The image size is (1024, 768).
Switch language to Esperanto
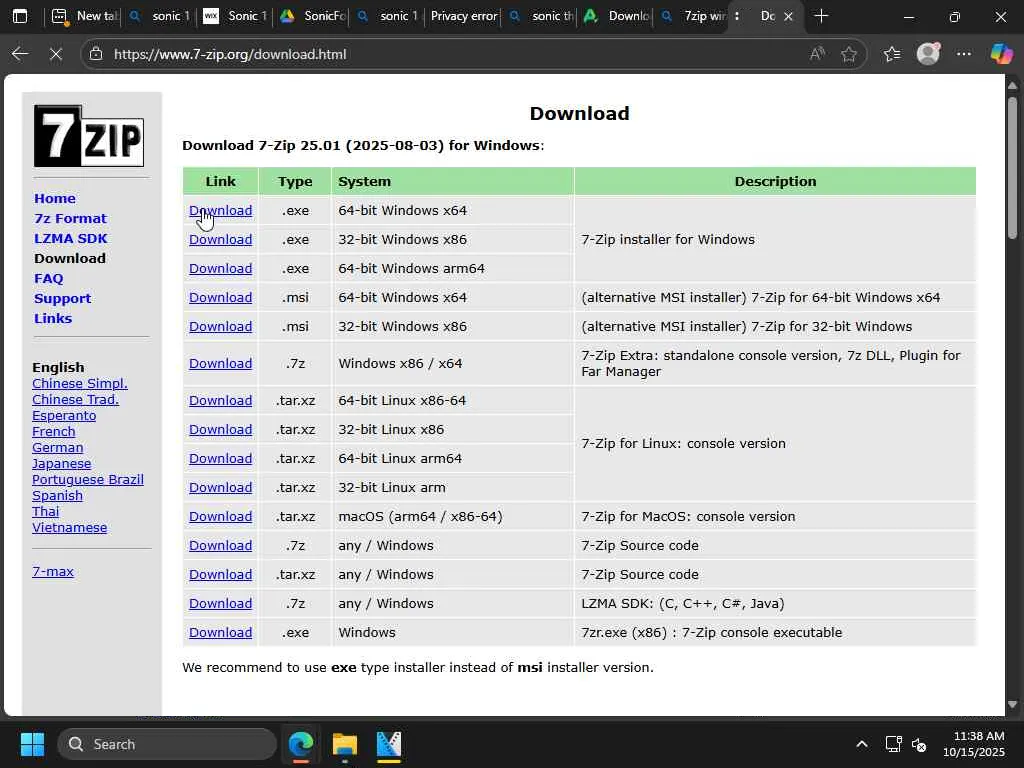coord(64,415)
